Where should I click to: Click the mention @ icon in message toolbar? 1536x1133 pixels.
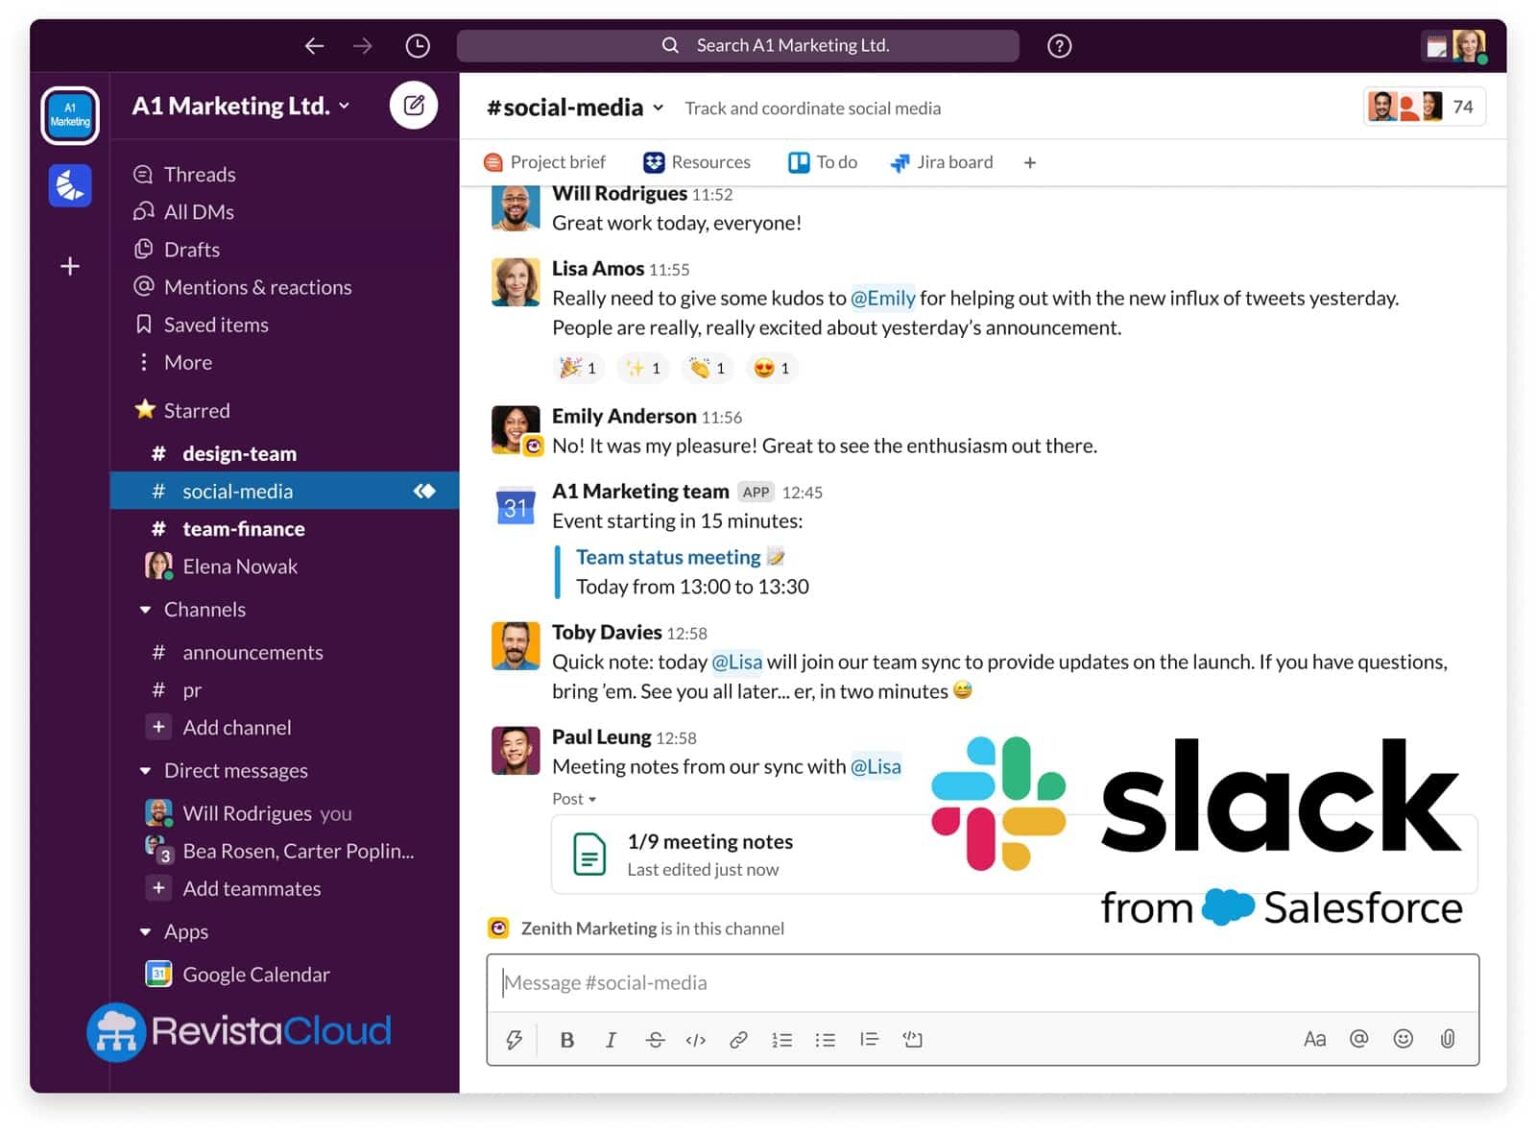[1359, 1039]
